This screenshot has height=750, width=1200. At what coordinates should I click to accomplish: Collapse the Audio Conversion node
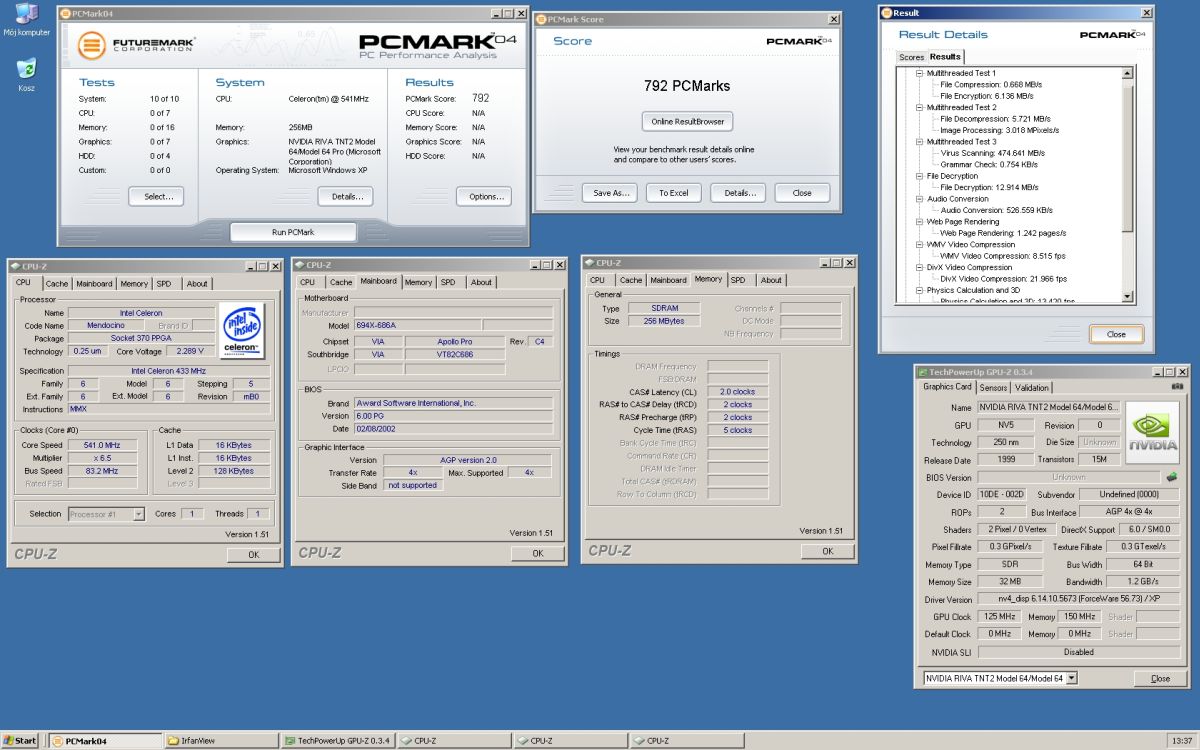tap(919, 199)
